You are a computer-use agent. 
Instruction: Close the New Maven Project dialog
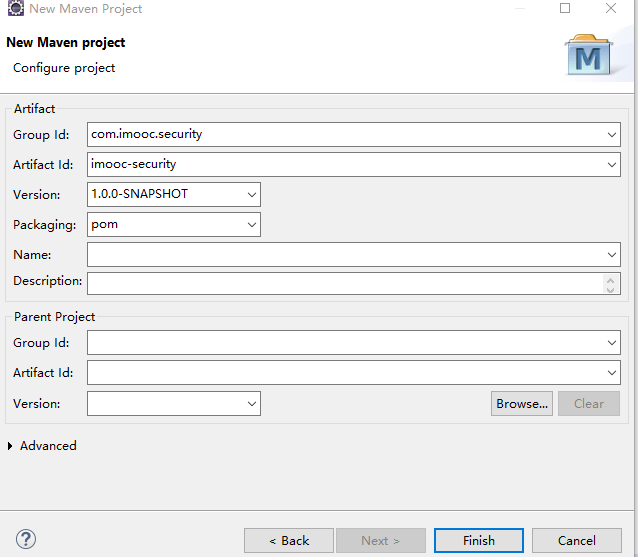pyautogui.click(x=611, y=8)
